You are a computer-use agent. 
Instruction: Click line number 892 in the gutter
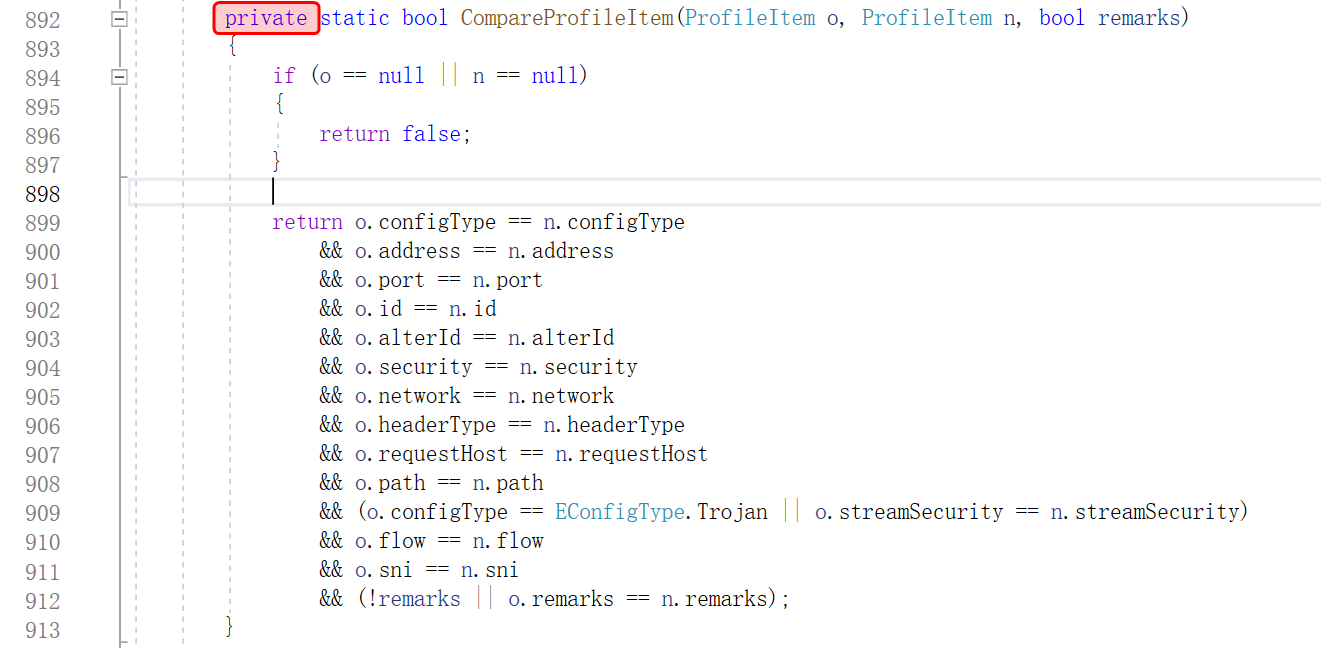tap(43, 20)
